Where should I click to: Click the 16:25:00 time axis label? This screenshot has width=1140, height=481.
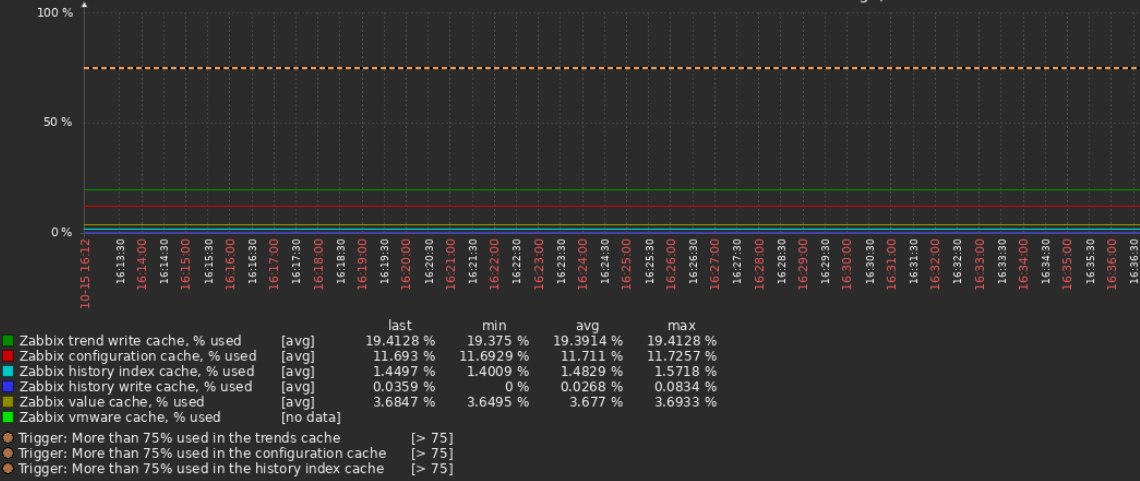point(627,264)
